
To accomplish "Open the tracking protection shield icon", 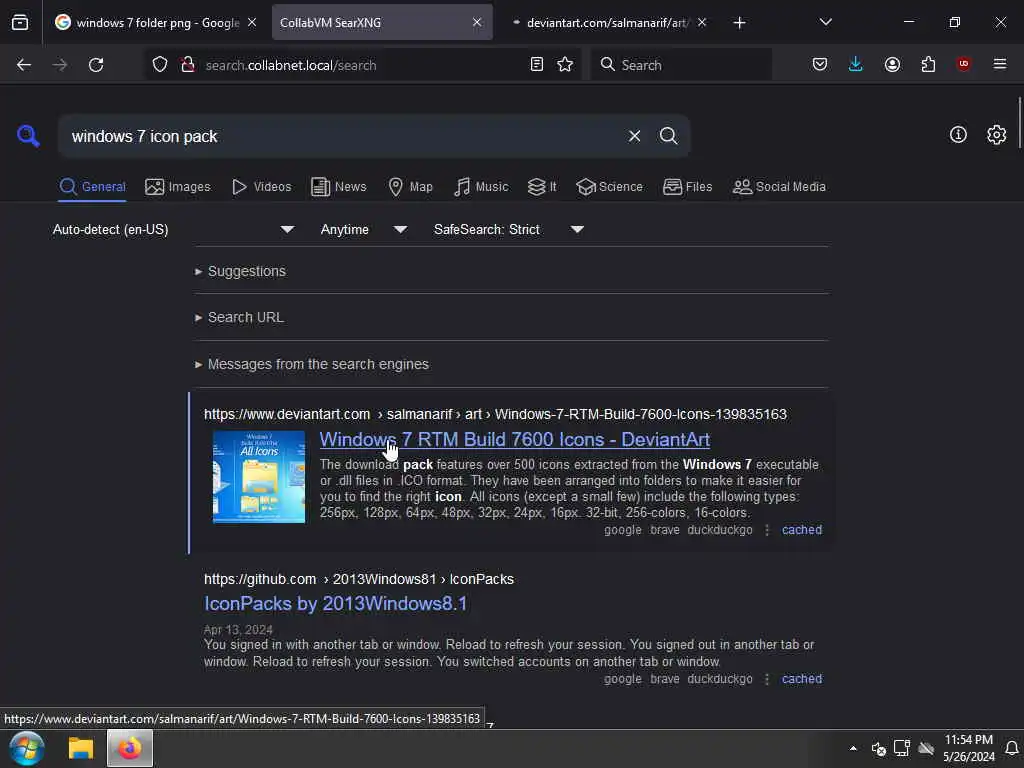I will (160, 65).
